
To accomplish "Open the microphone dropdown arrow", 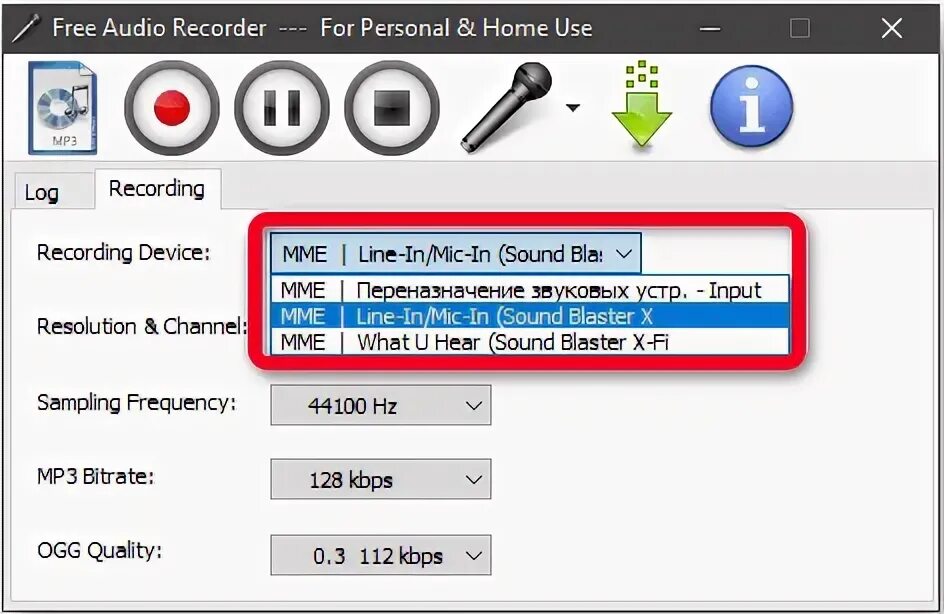I will pyautogui.click(x=573, y=108).
